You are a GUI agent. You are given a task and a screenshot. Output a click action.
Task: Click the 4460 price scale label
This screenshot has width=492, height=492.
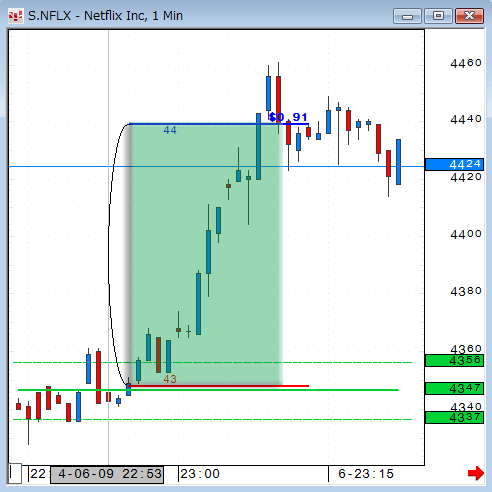[466, 63]
